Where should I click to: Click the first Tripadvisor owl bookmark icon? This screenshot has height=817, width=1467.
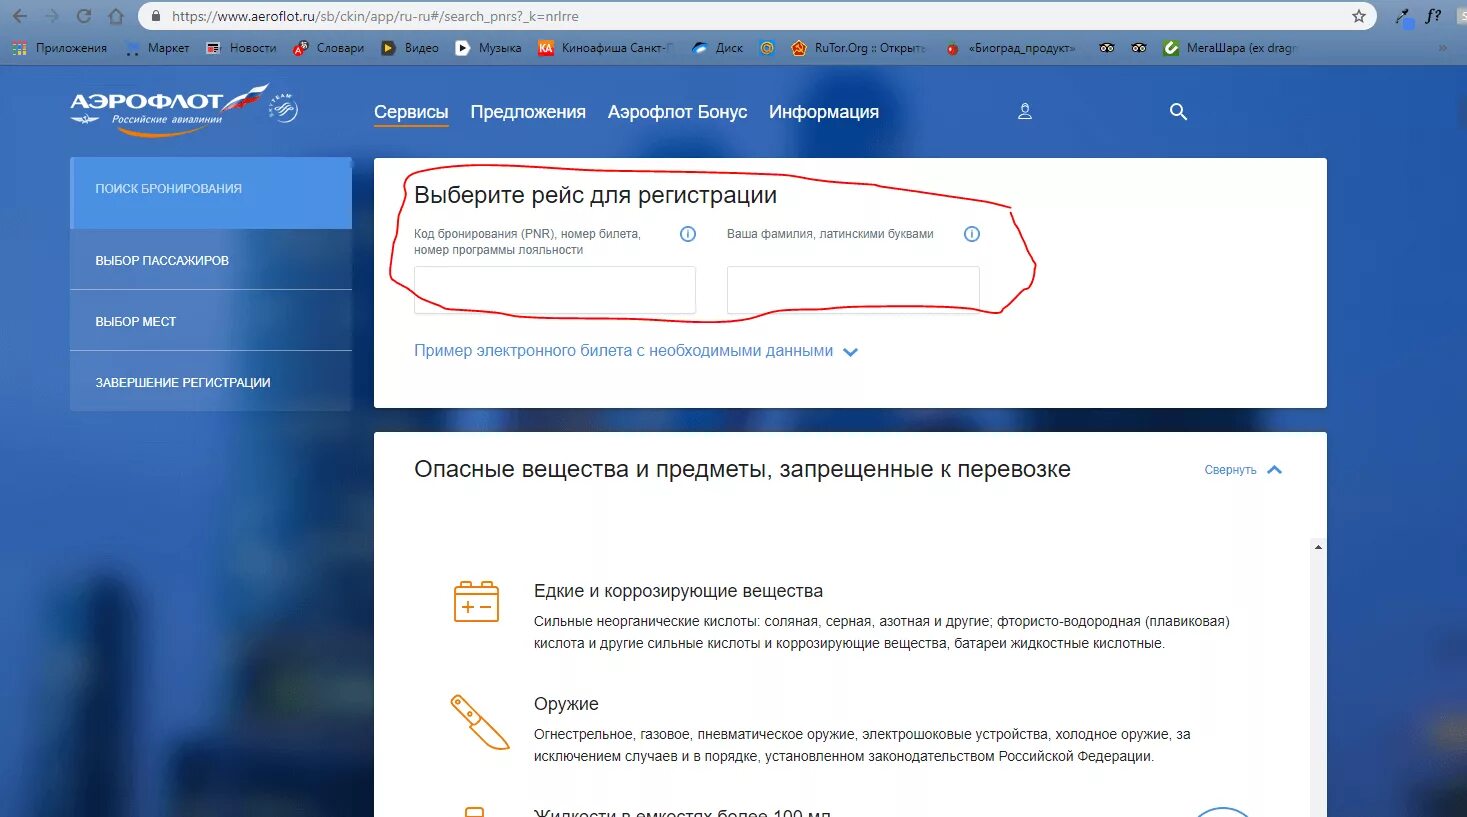pos(1106,48)
